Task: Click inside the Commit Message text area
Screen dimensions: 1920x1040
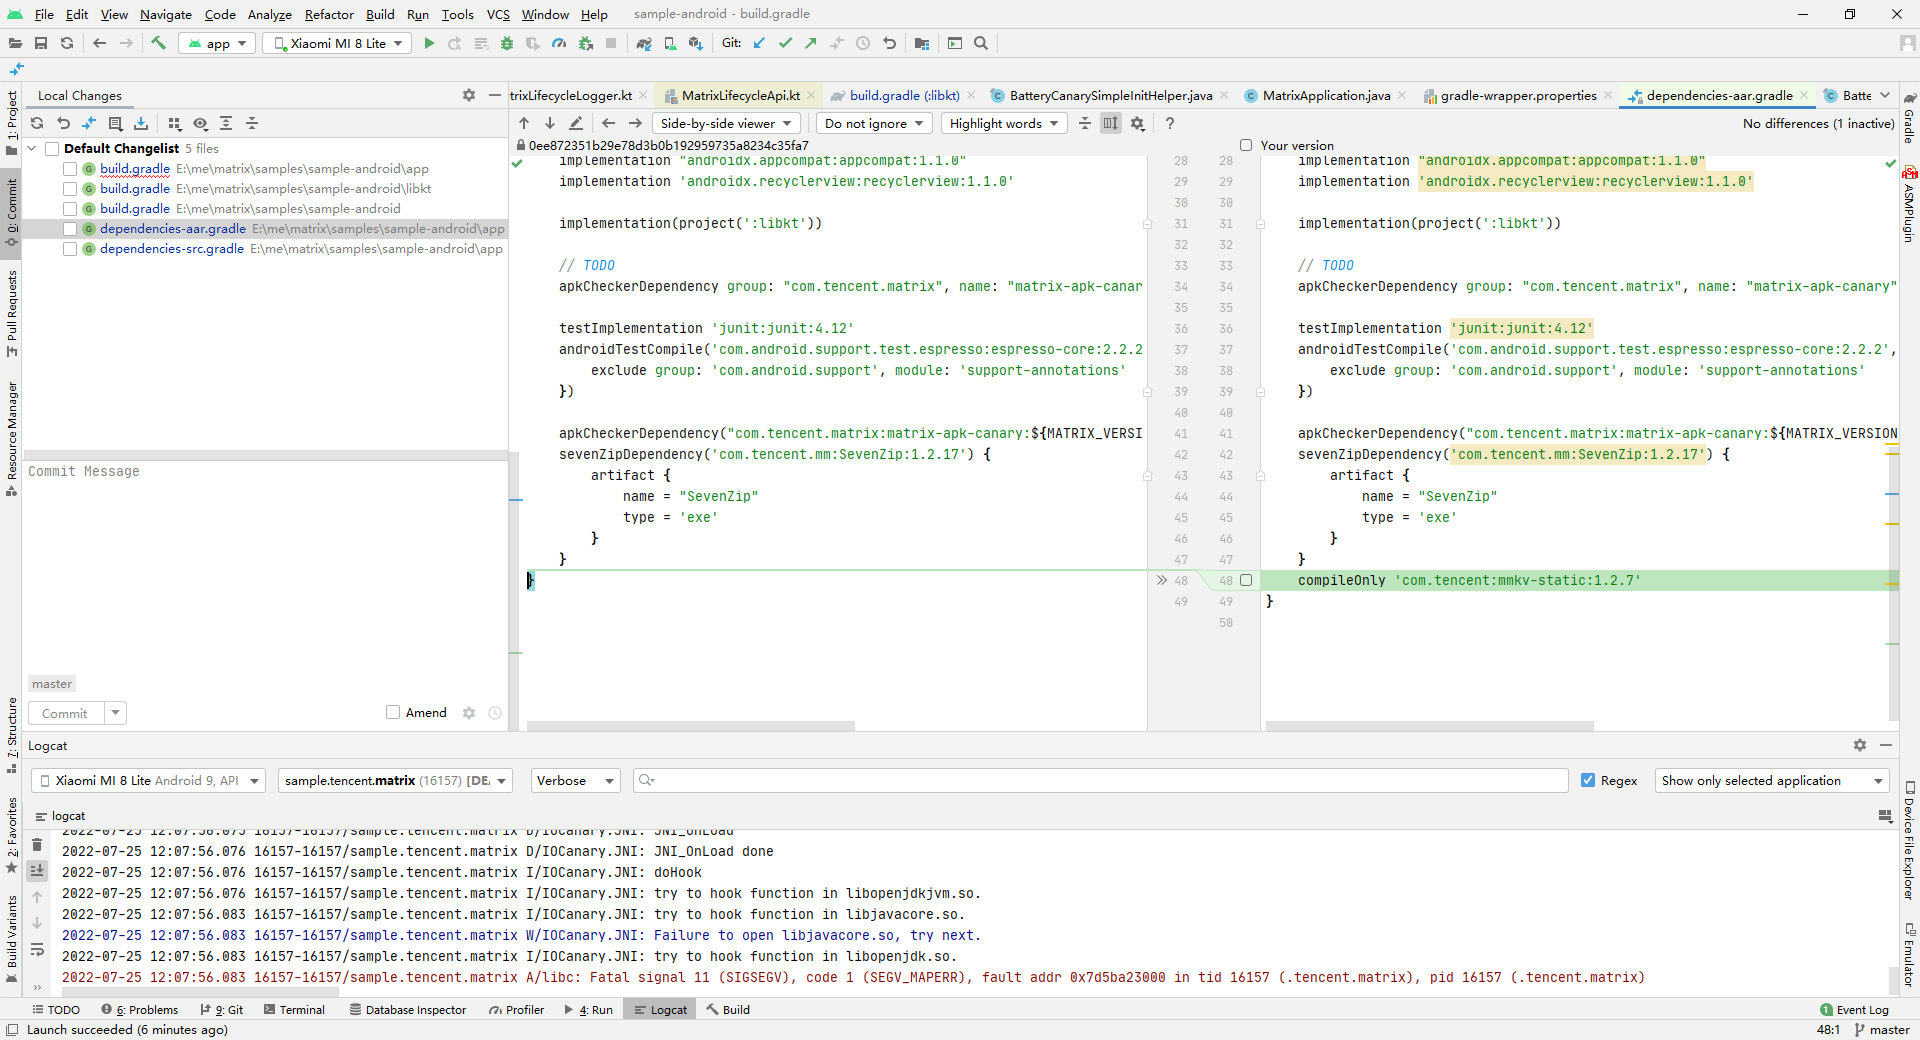Action: tap(265, 560)
